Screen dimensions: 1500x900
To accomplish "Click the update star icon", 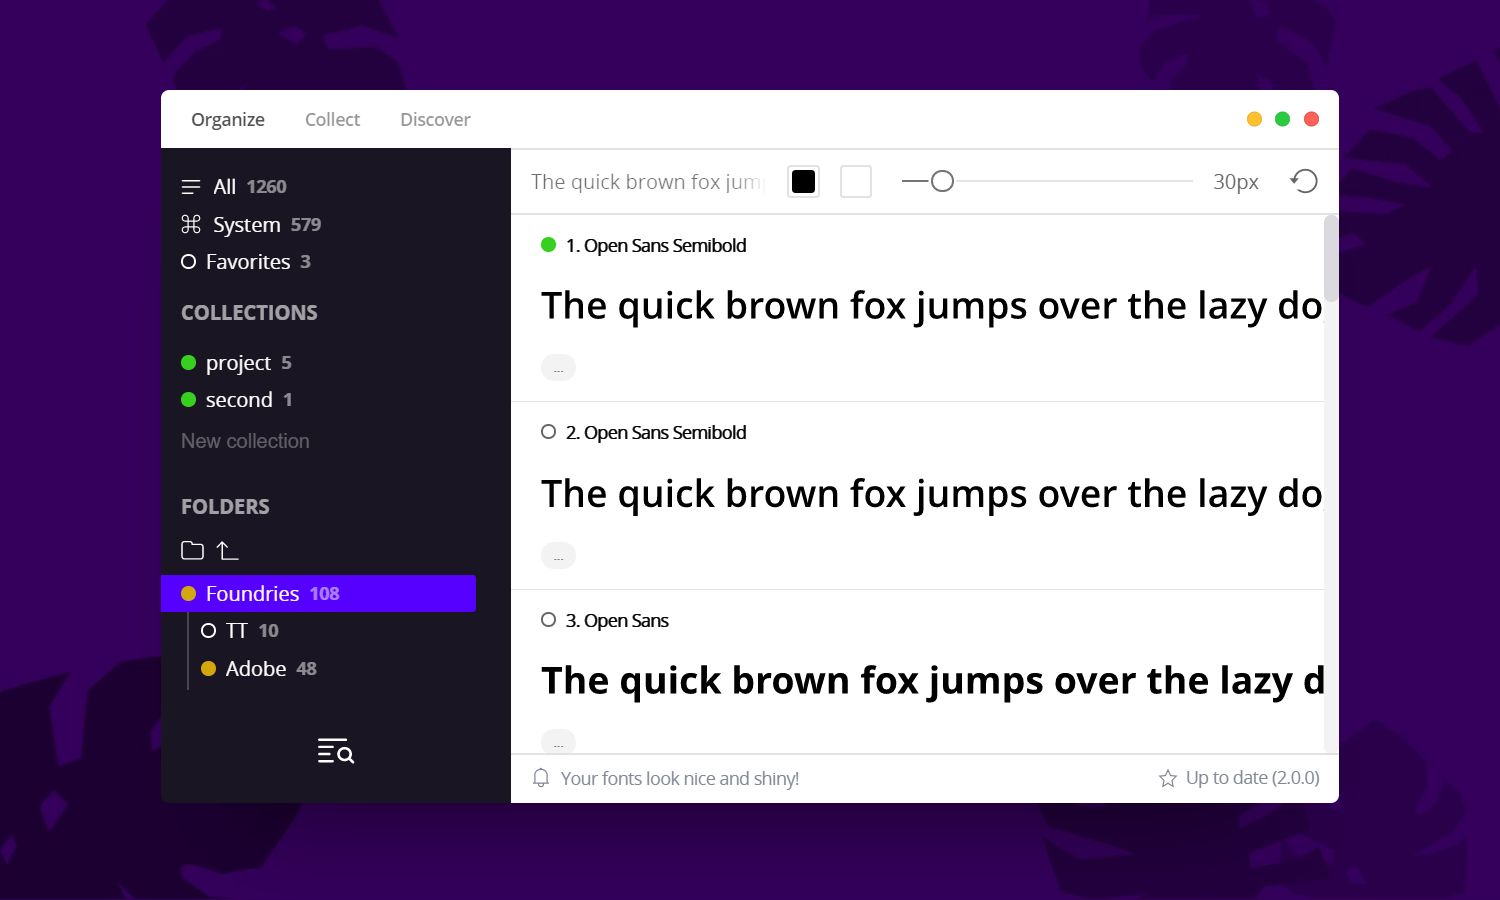I will [x=1166, y=777].
